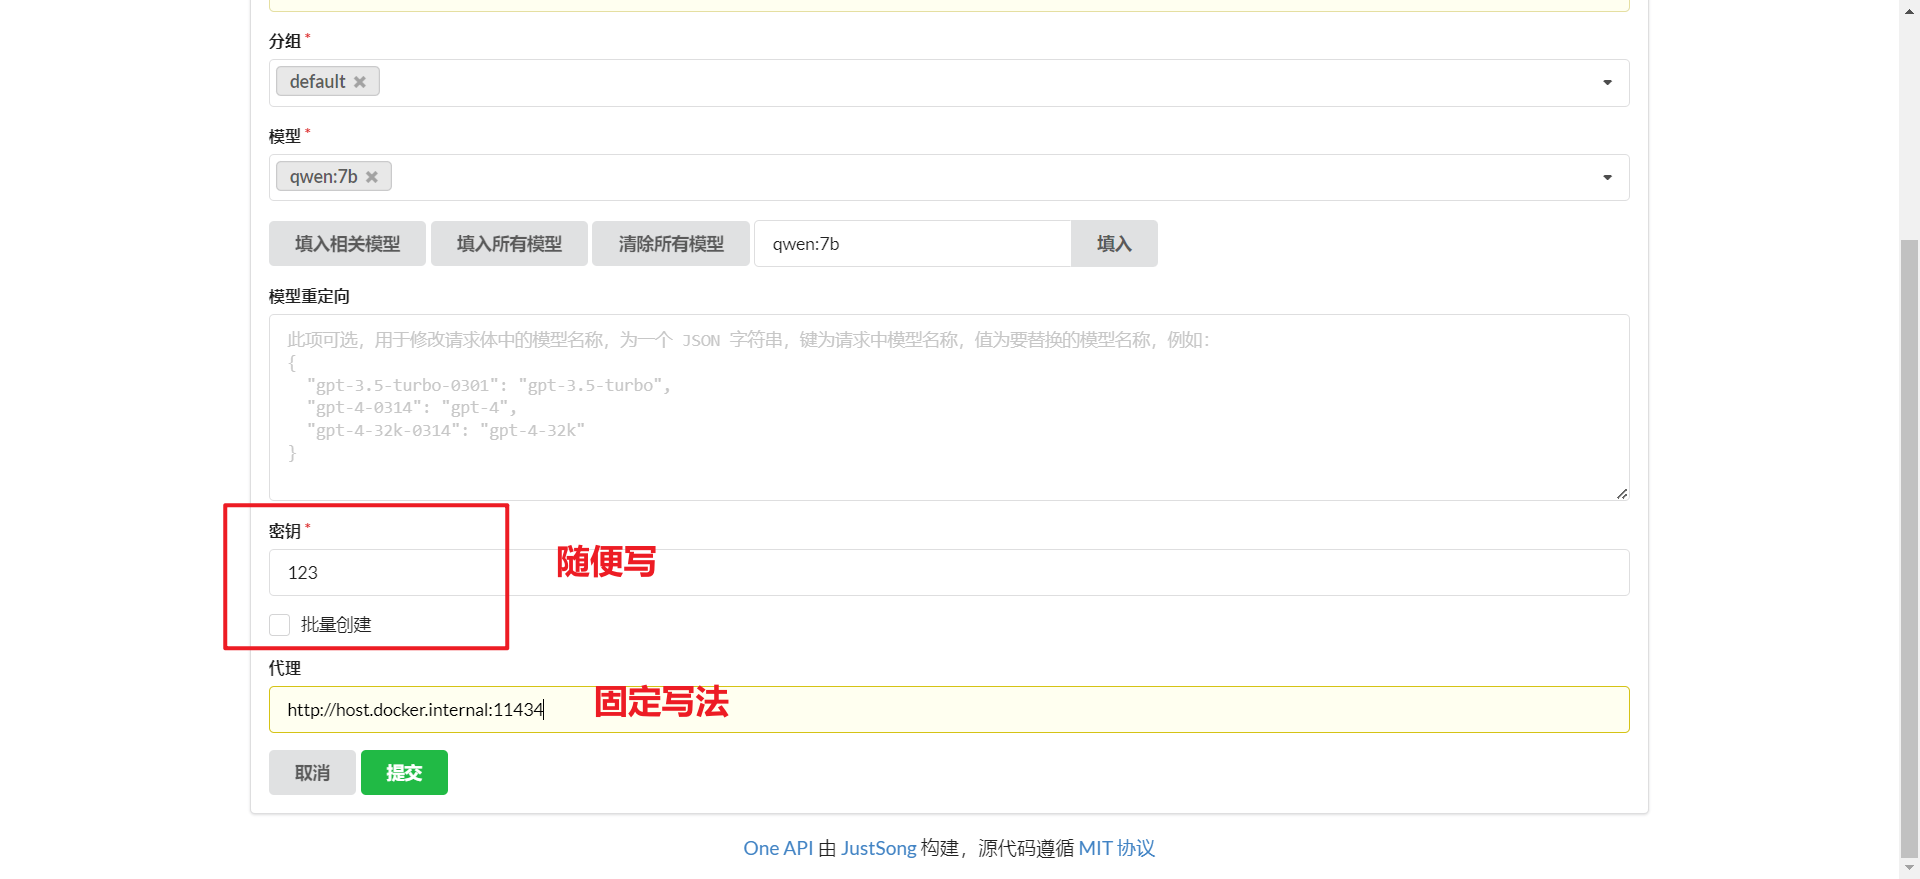1920x879 pixels.
Task: Open the JustSong footer link
Action: [878, 848]
